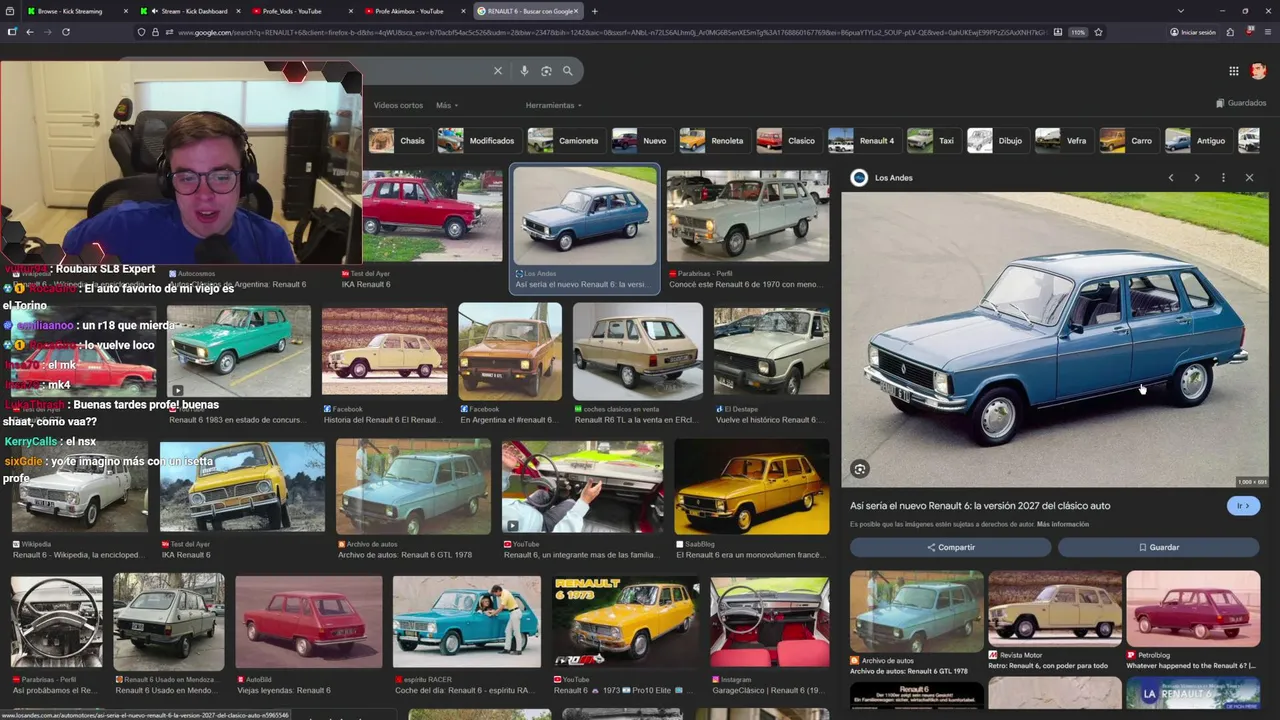The image size is (1280, 720).
Task: Open green Renault 6 1983 thumbnail
Action: (239, 351)
